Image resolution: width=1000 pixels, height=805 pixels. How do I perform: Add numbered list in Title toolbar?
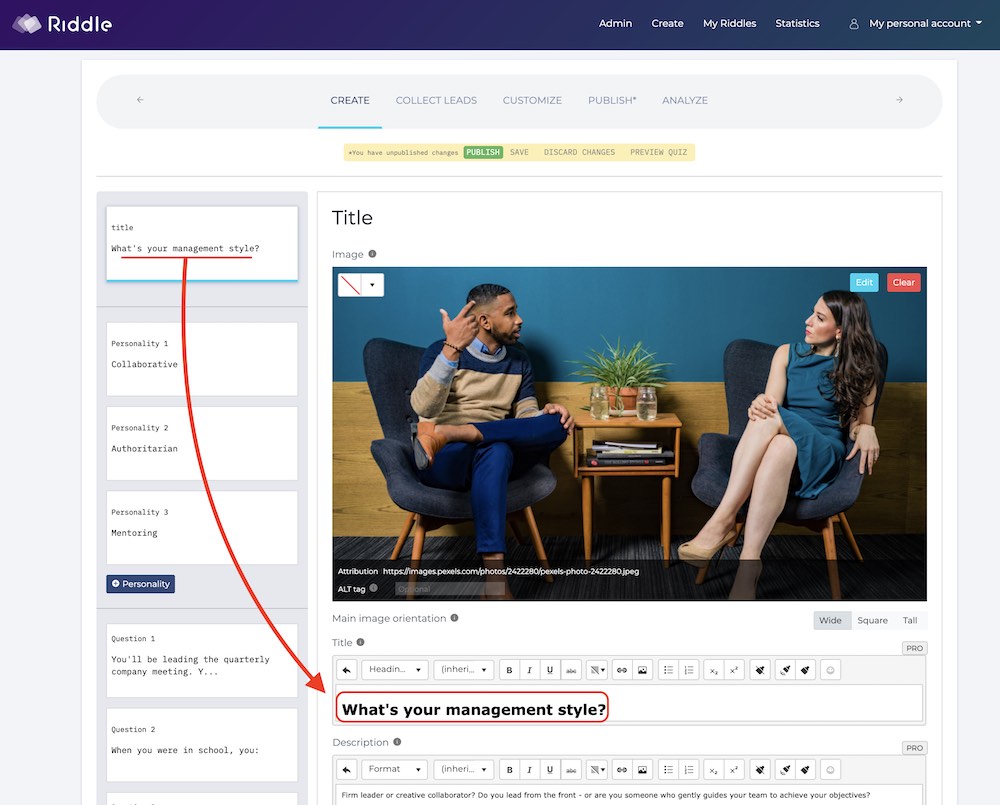pyautogui.click(x=689, y=670)
